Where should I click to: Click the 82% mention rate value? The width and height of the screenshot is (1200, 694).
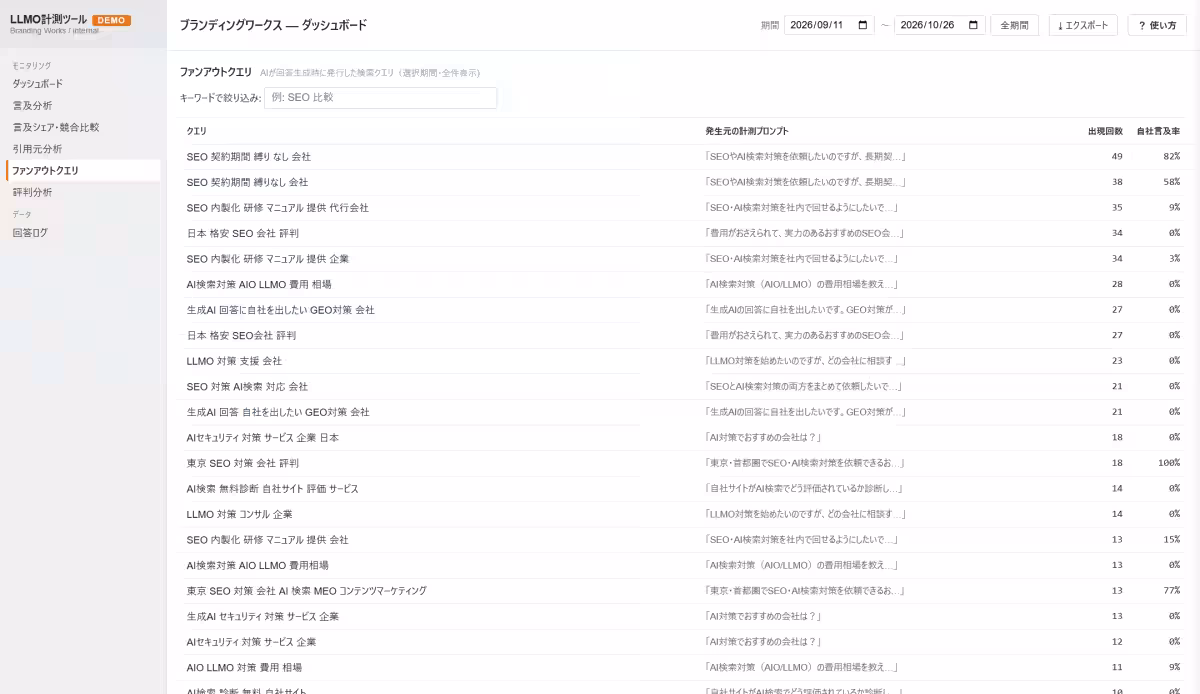(x=1171, y=157)
